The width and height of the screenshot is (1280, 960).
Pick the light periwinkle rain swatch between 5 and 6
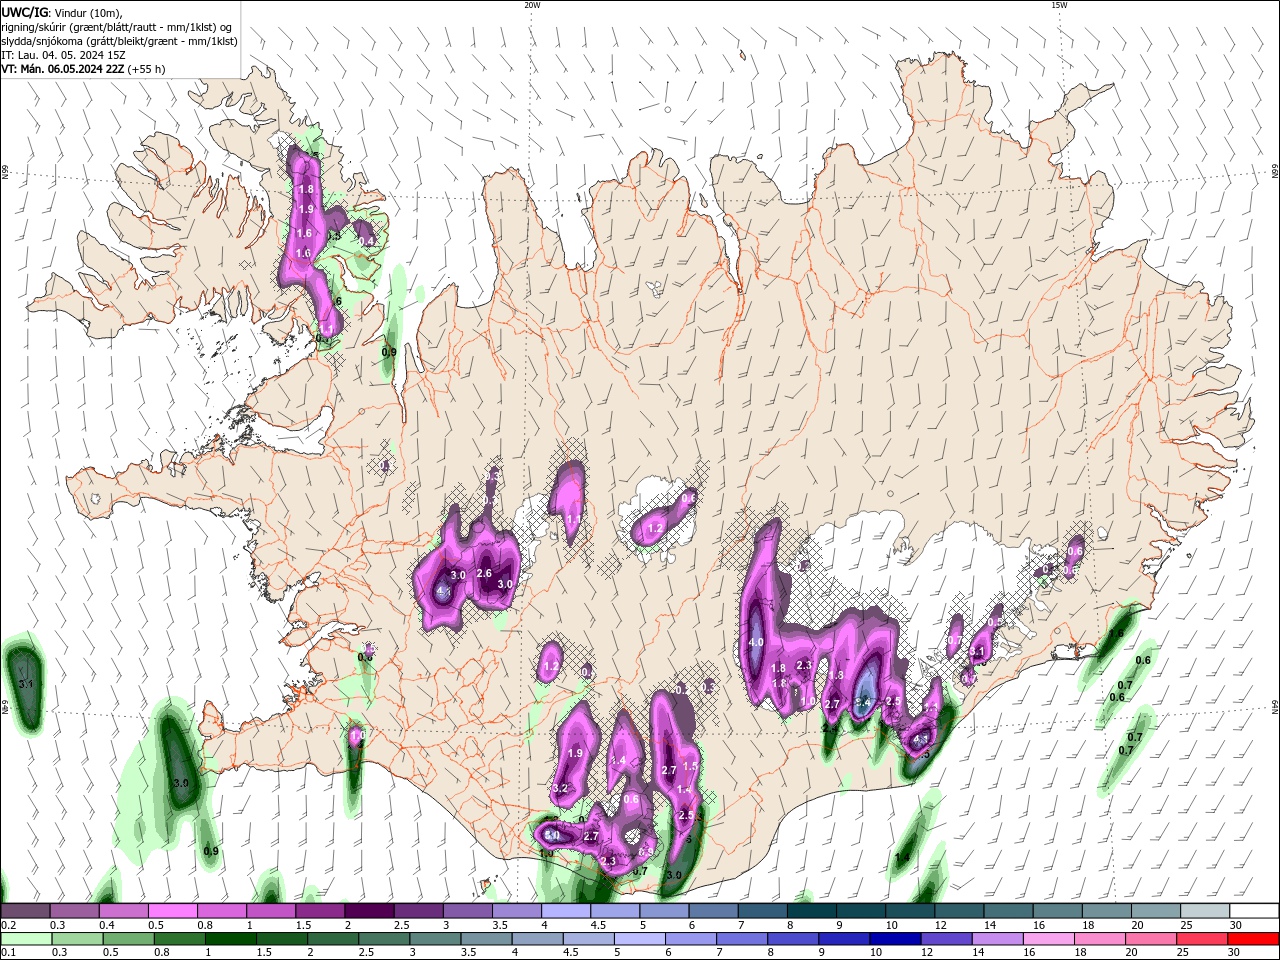[640, 939]
